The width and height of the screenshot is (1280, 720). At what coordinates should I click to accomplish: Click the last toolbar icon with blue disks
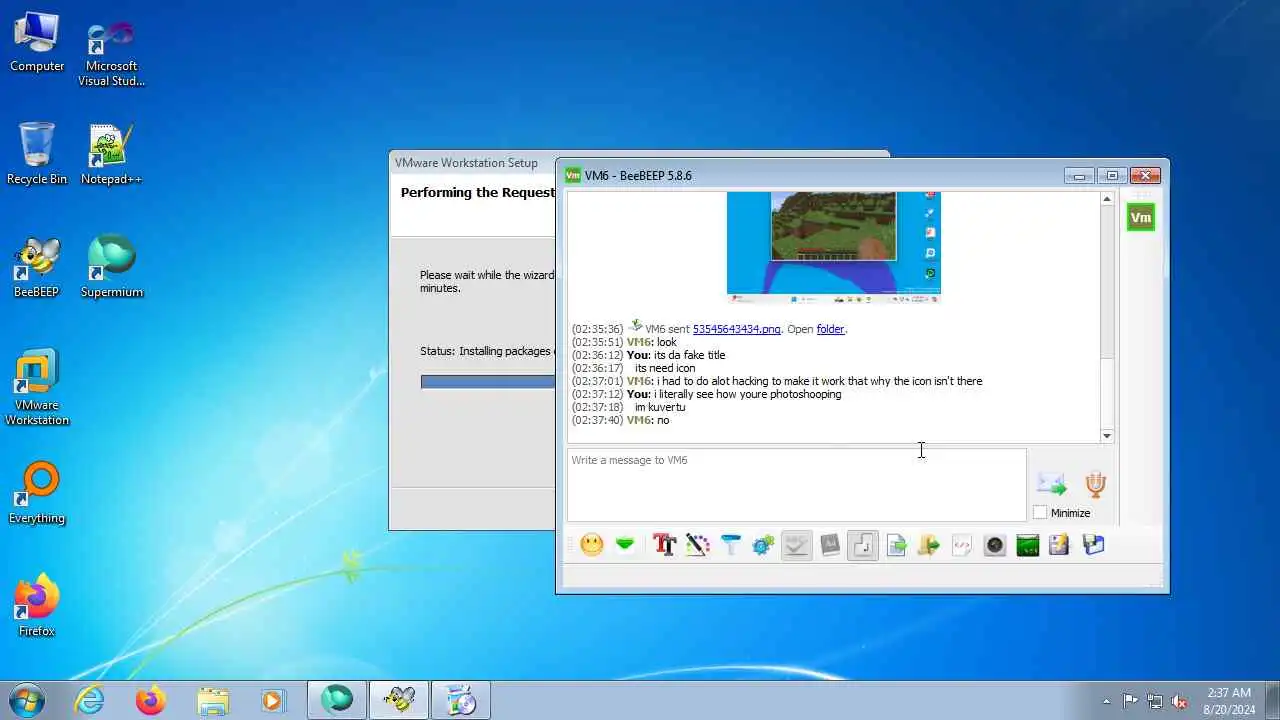1093,545
